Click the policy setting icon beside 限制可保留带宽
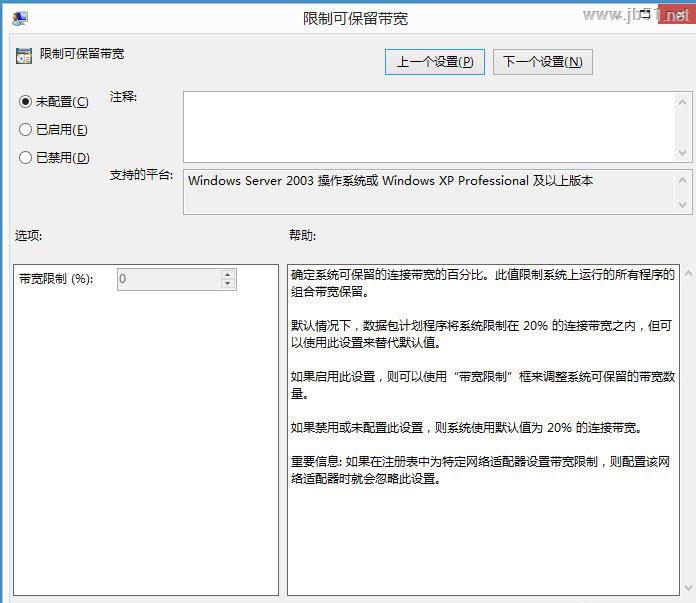696x603 pixels. [24, 56]
